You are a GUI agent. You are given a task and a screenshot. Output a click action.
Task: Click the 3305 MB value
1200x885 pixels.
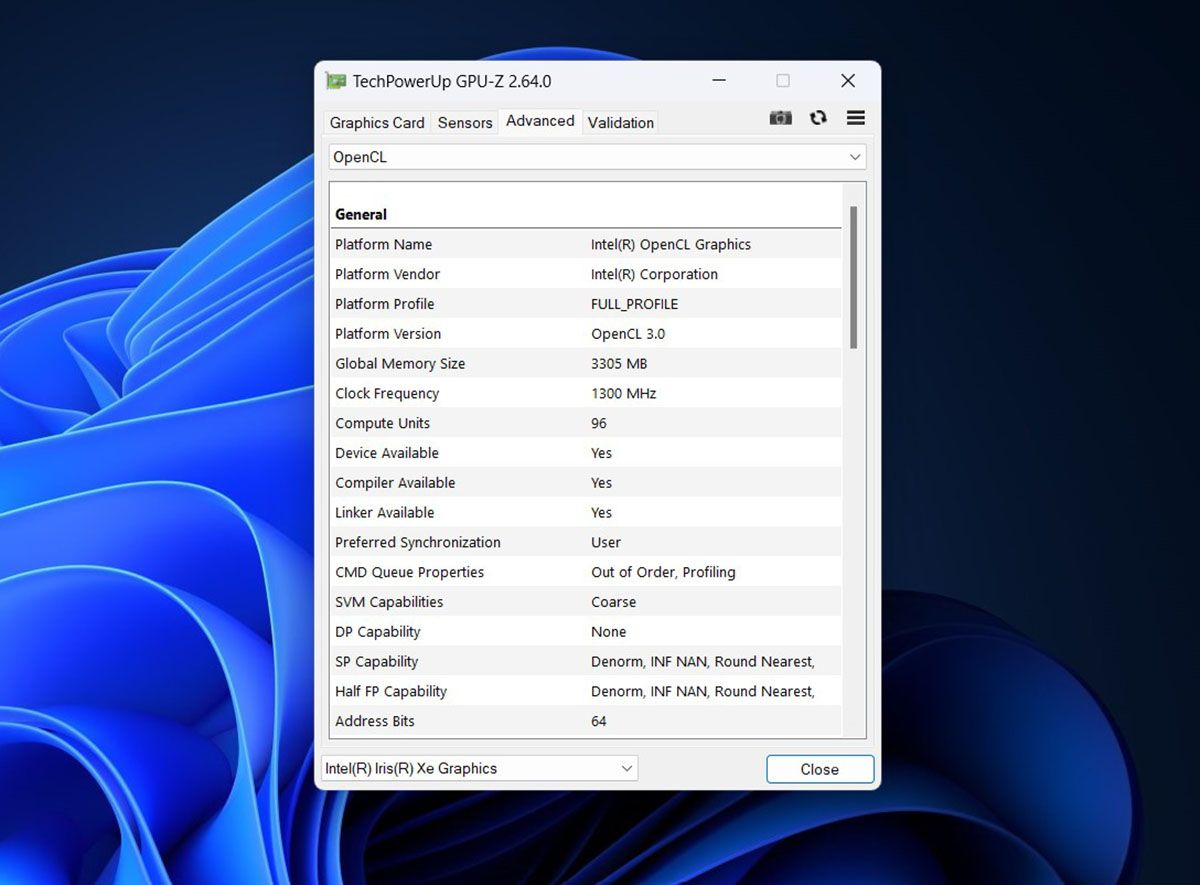pos(619,364)
